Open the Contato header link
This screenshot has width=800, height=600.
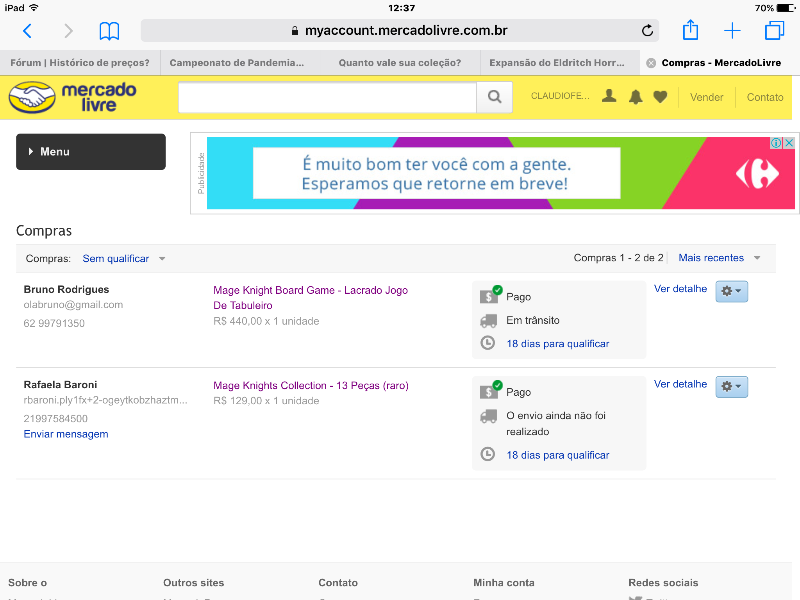[765, 97]
